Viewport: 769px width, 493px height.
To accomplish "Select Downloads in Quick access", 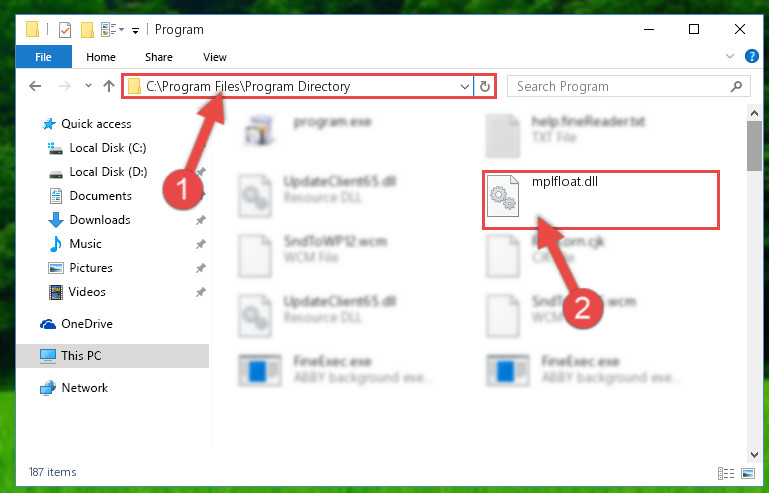I will (100, 220).
